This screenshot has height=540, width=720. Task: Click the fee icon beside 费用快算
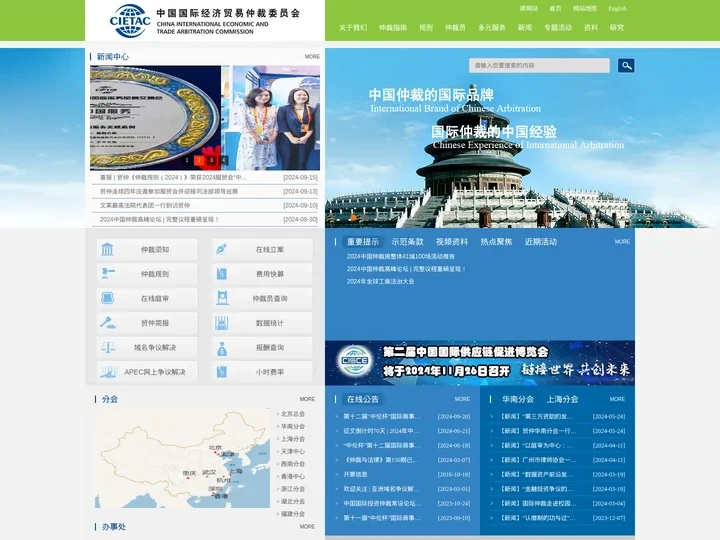tap(222, 274)
